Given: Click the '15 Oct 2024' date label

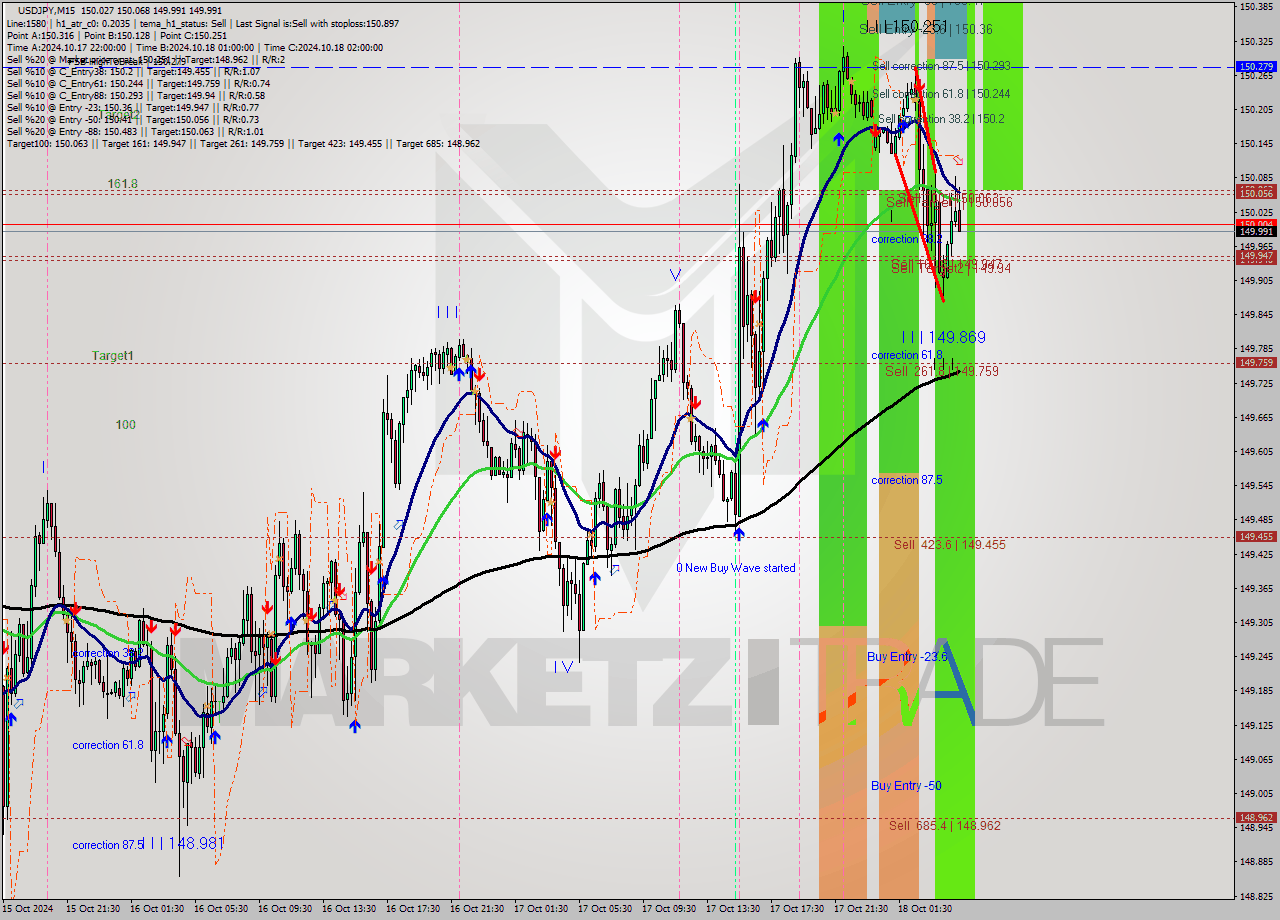Looking at the screenshot, I should [29, 909].
